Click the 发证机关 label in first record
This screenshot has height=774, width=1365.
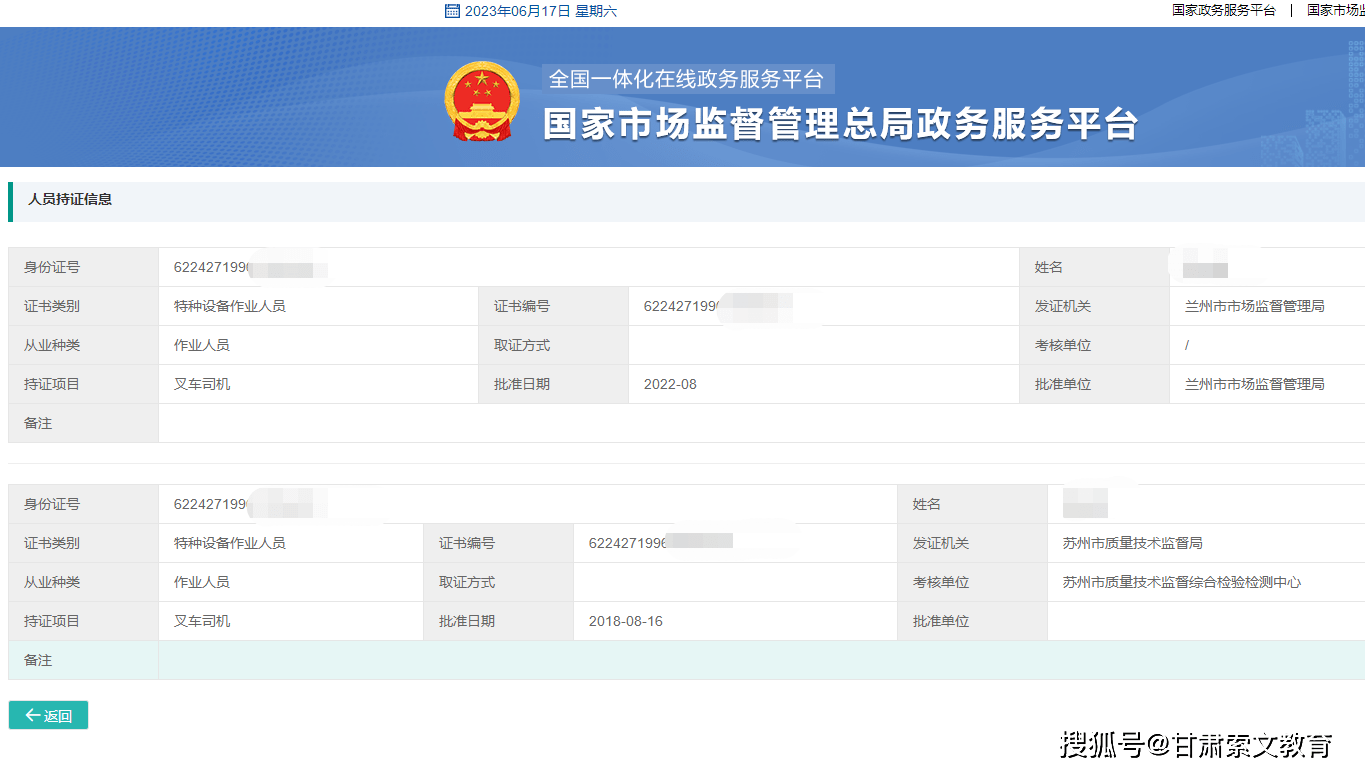(1063, 306)
